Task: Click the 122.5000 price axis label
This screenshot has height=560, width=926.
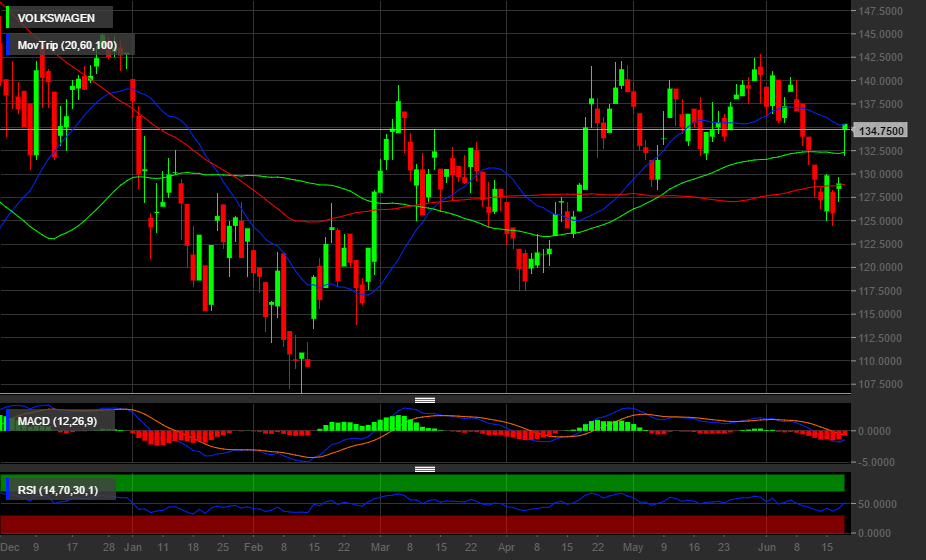Action: tap(881, 244)
